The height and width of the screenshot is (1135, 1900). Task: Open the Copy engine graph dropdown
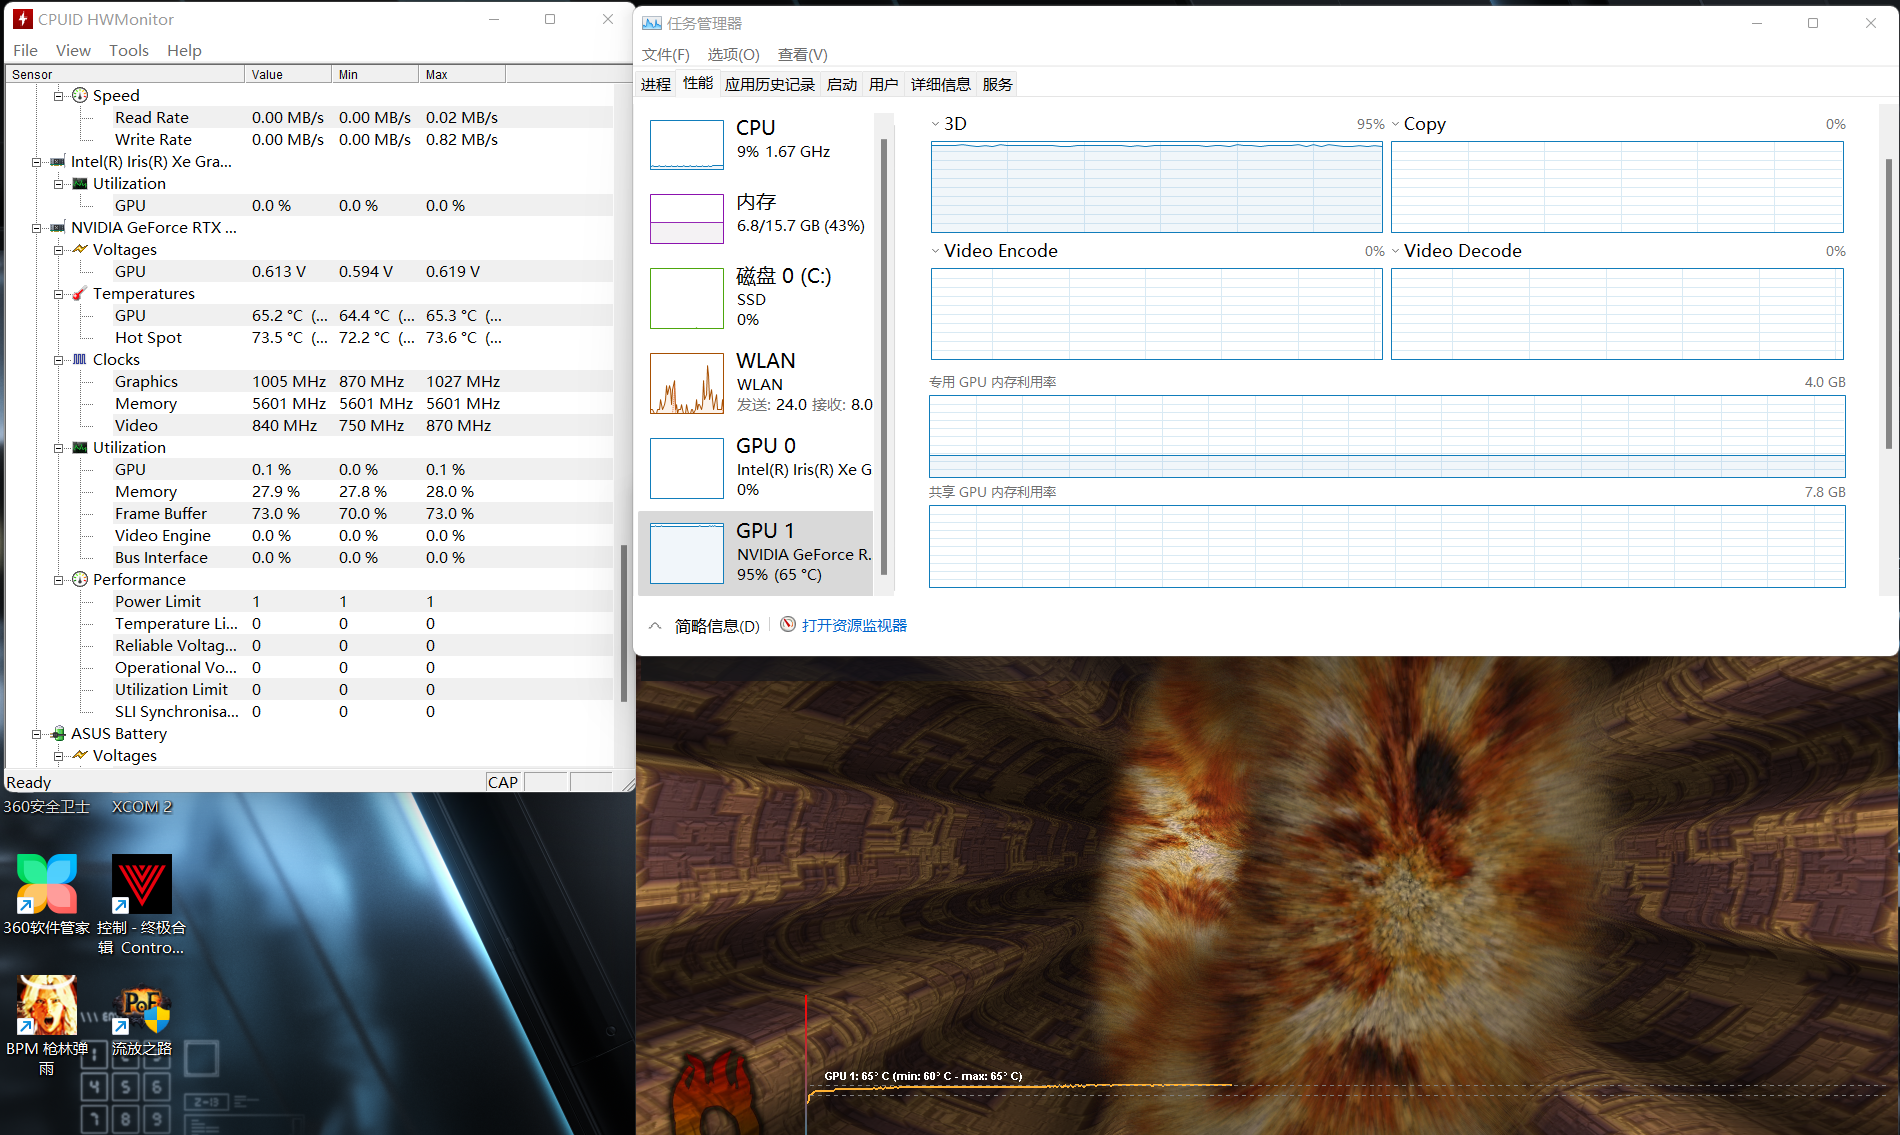tap(1395, 124)
